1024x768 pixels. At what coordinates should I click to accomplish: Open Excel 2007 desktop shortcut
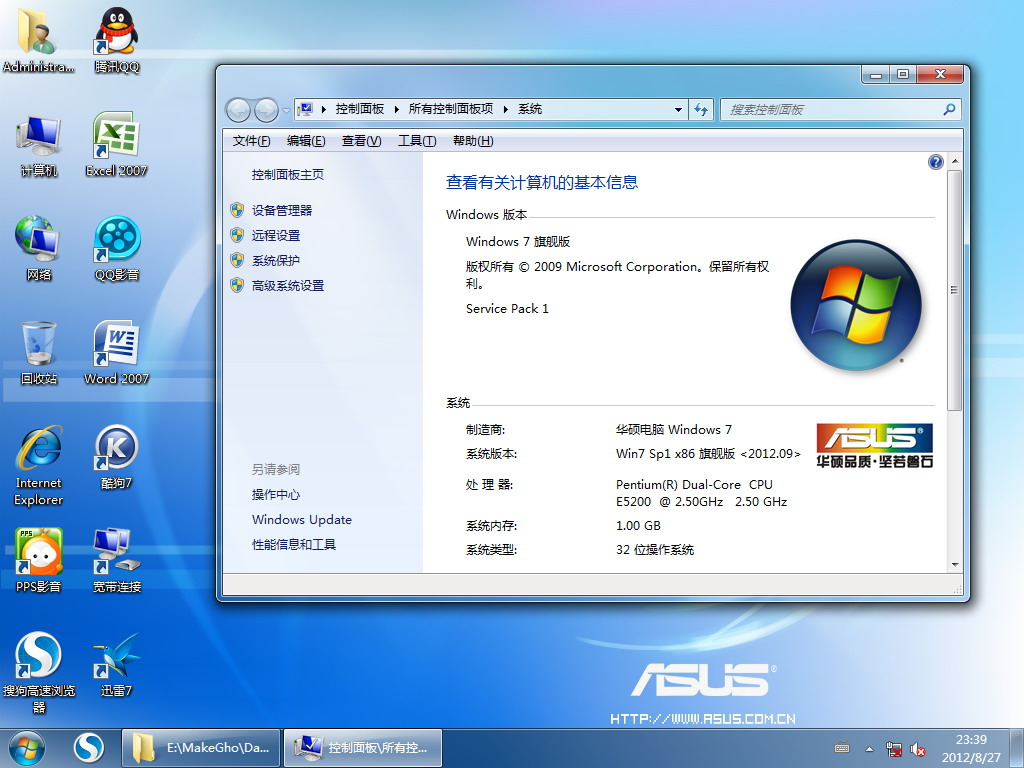pyautogui.click(x=116, y=138)
